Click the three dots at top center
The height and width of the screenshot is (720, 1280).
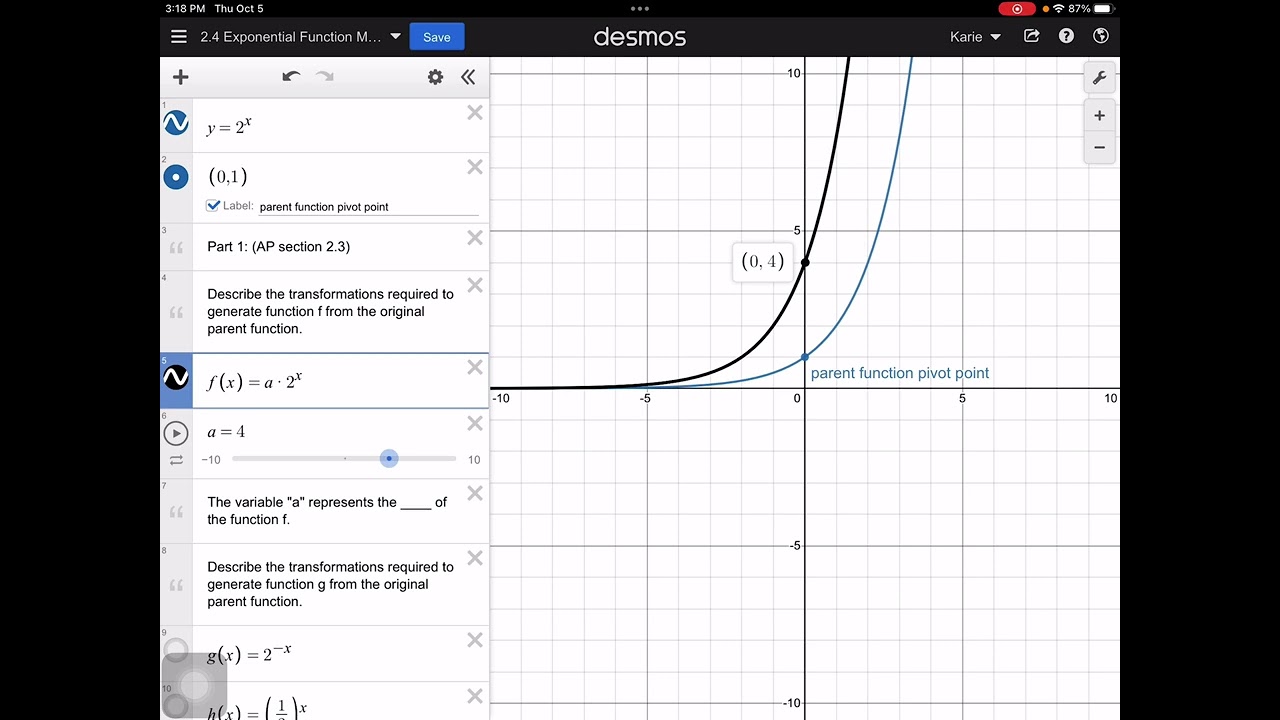[640, 8]
